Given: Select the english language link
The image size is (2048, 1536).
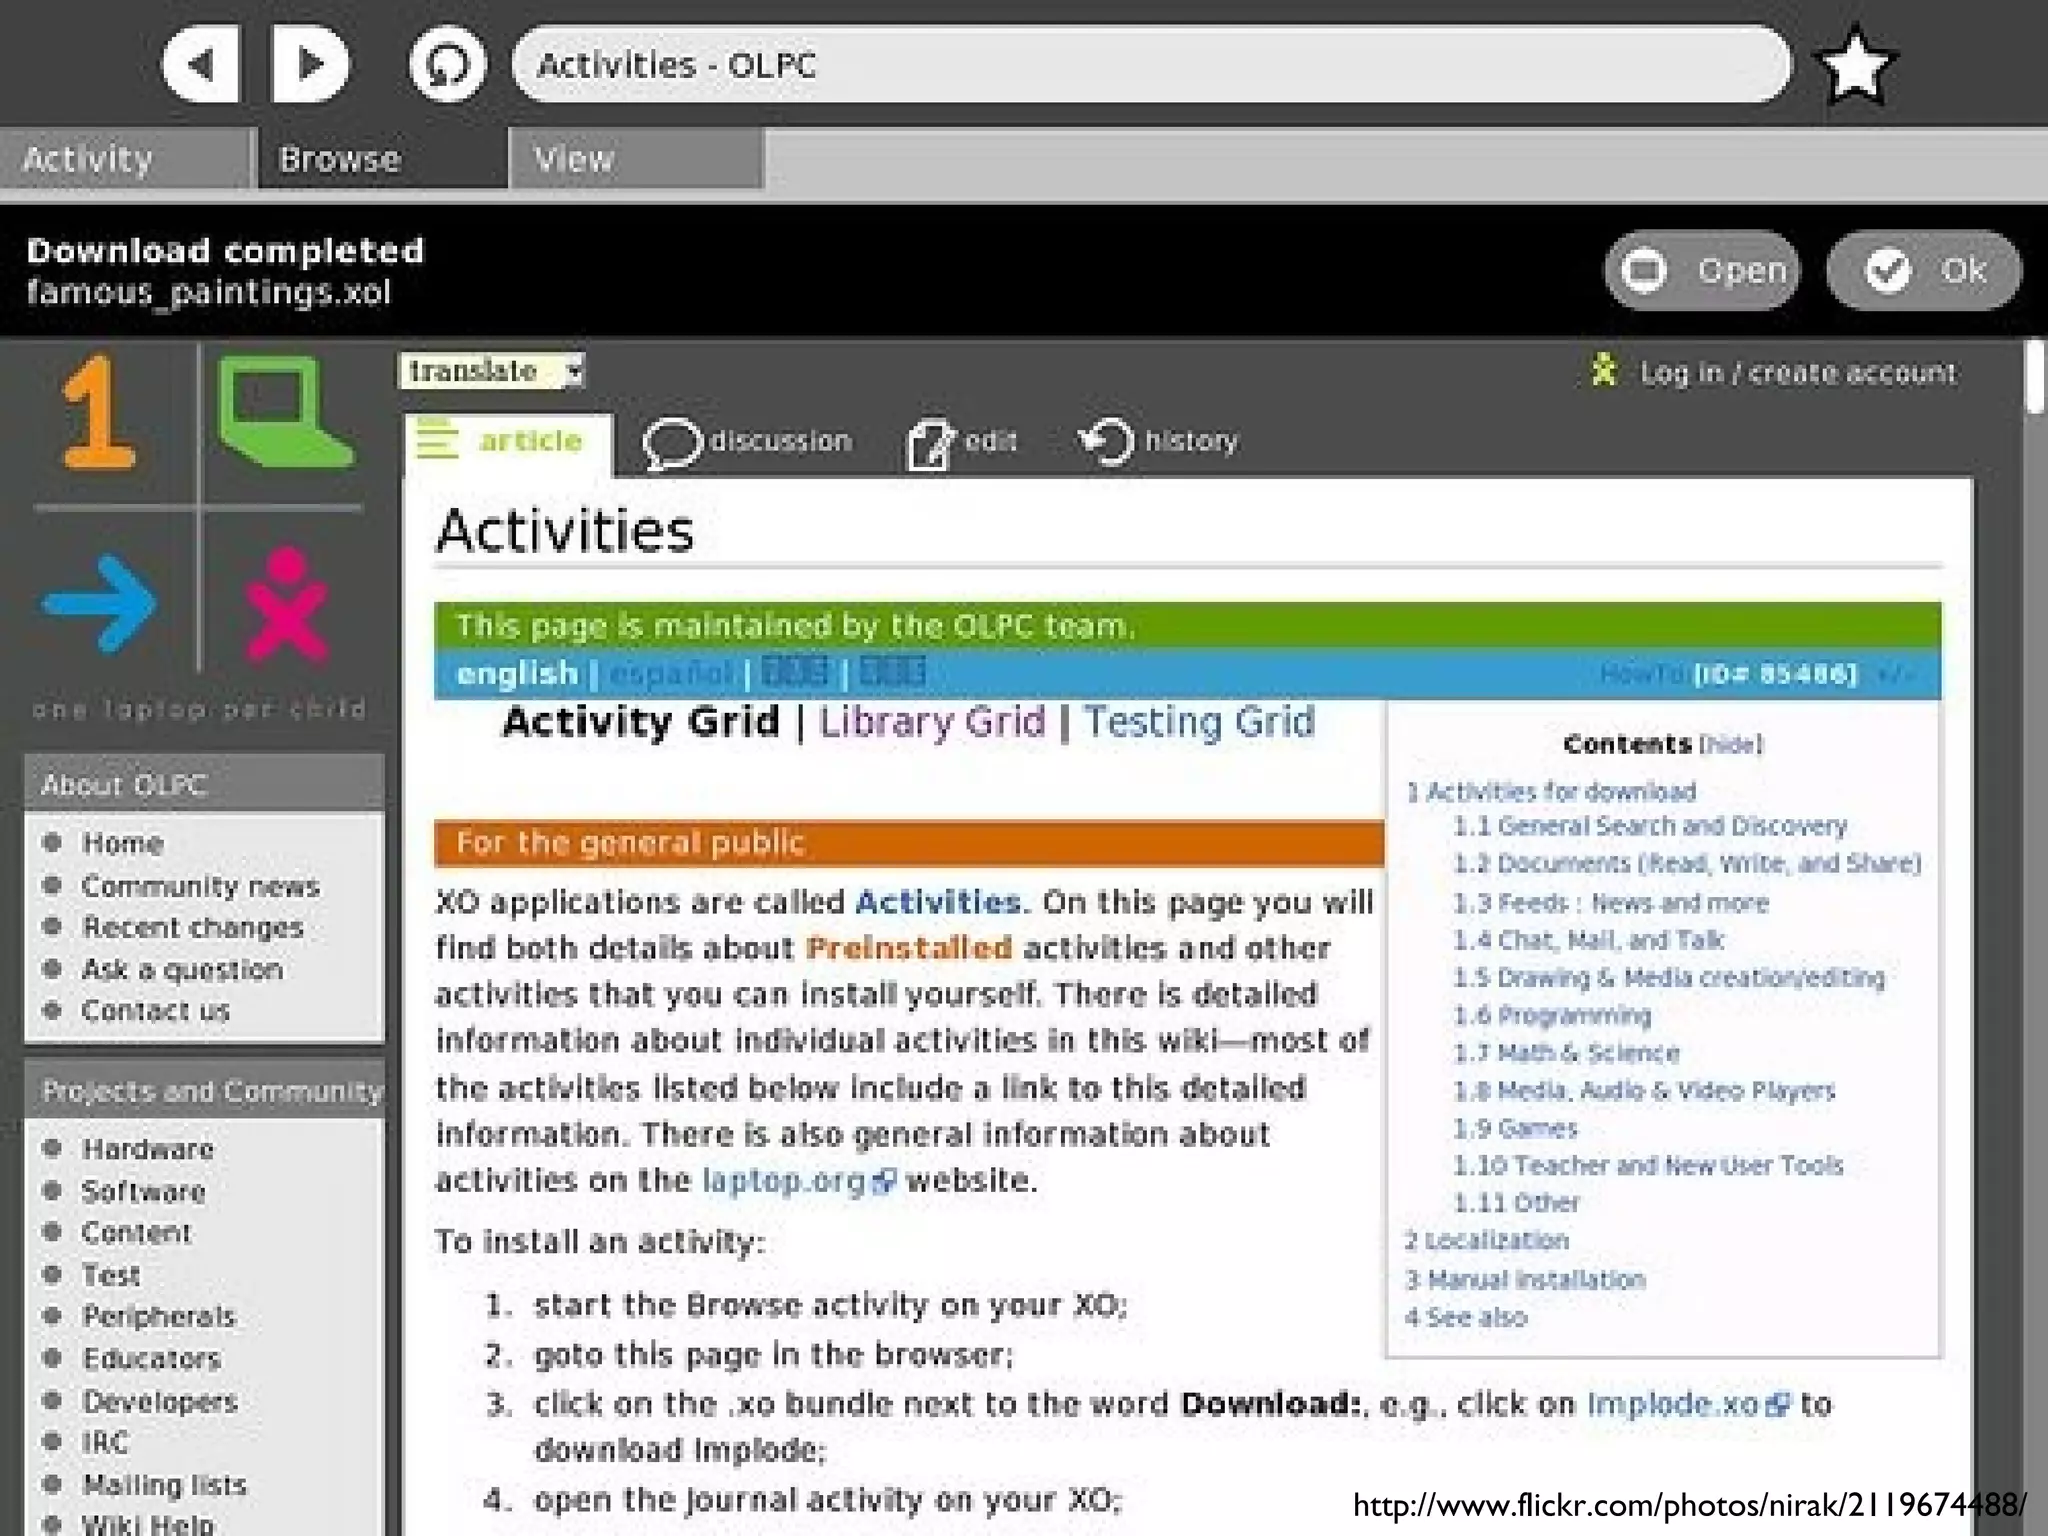Looking at the screenshot, I should click(517, 674).
